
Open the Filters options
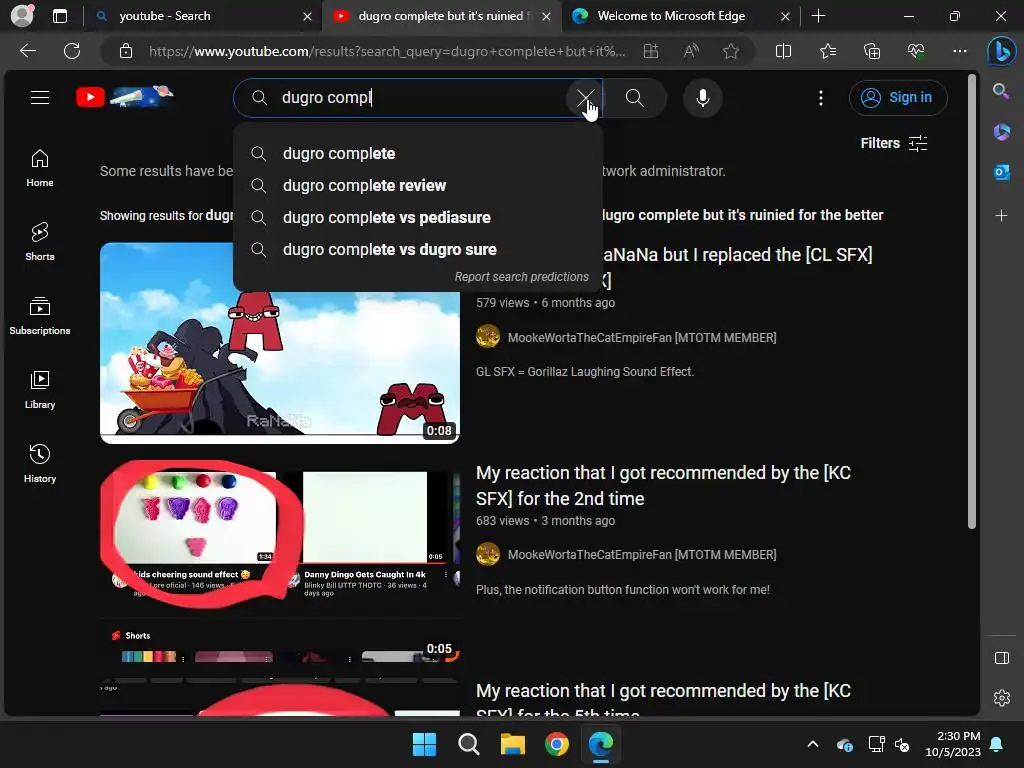894,143
